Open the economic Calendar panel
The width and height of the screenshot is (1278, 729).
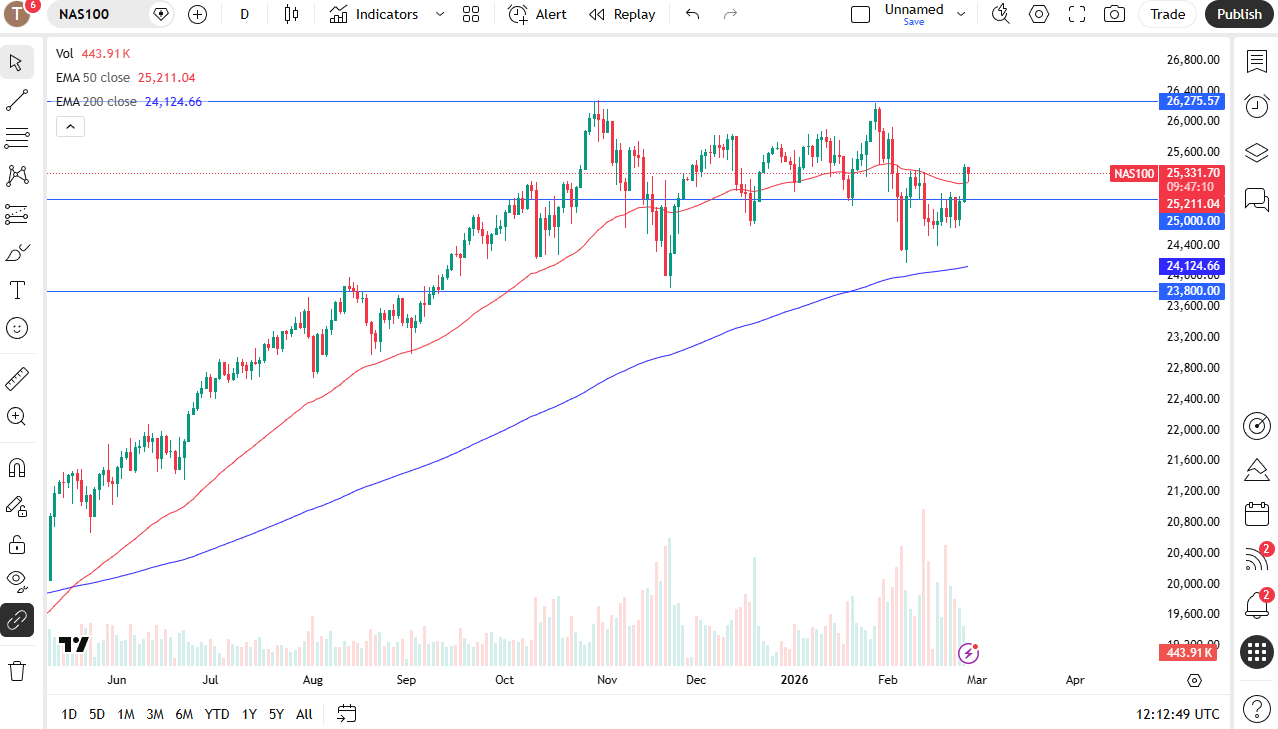click(x=1256, y=515)
